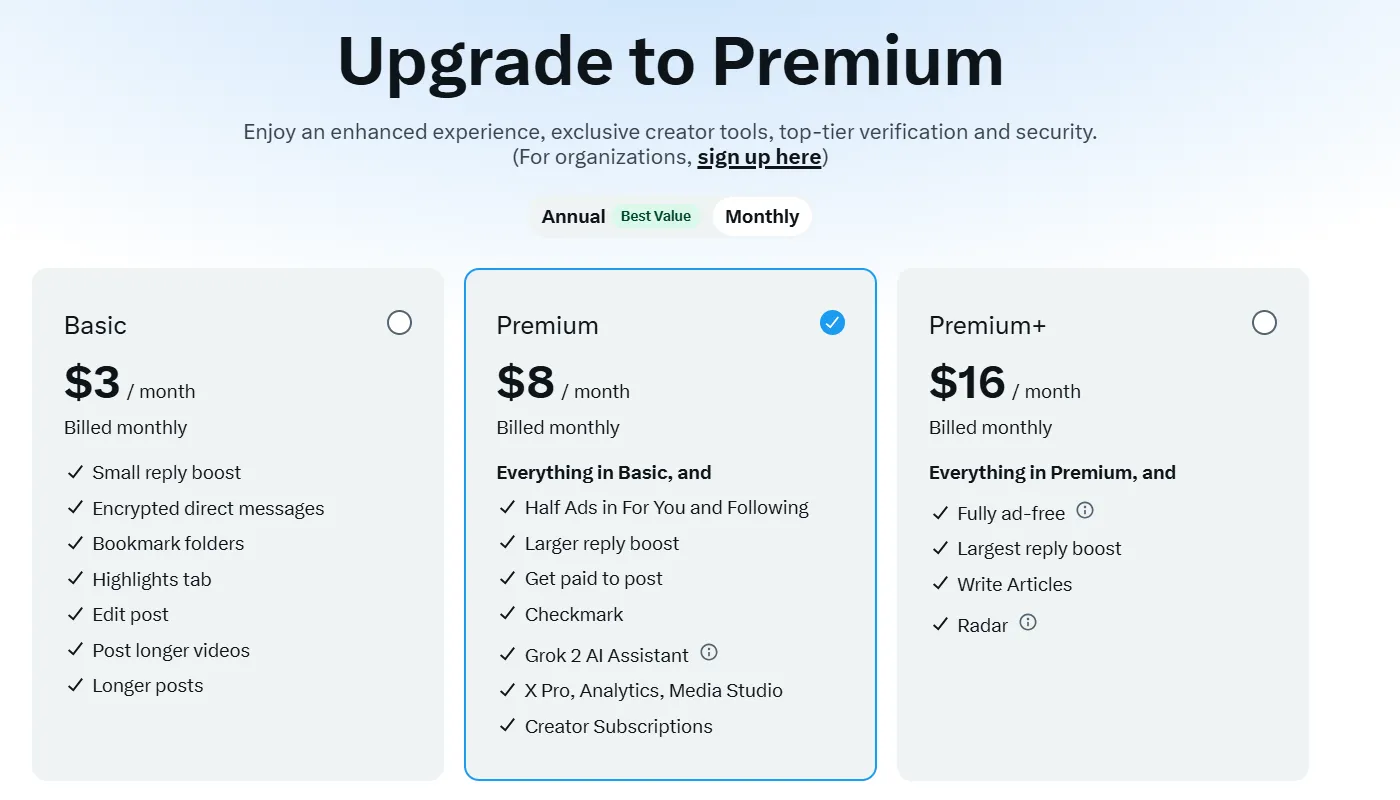Click the checkmark beside Largest reply boost
Image resolution: width=1400 pixels, height=800 pixels.
point(939,548)
